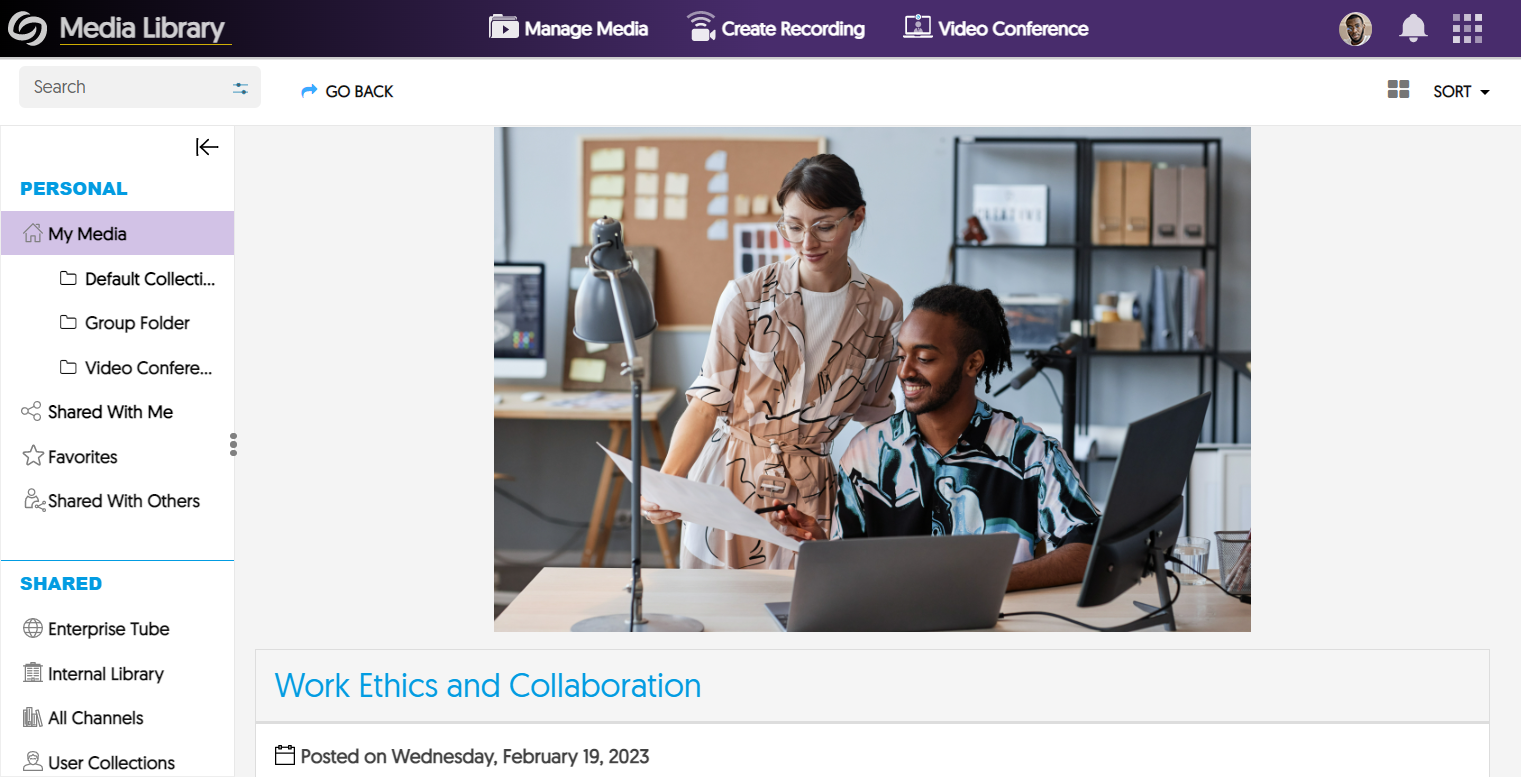Open User Collections
This screenshot has height=777, width=1521.
point(99,762)
